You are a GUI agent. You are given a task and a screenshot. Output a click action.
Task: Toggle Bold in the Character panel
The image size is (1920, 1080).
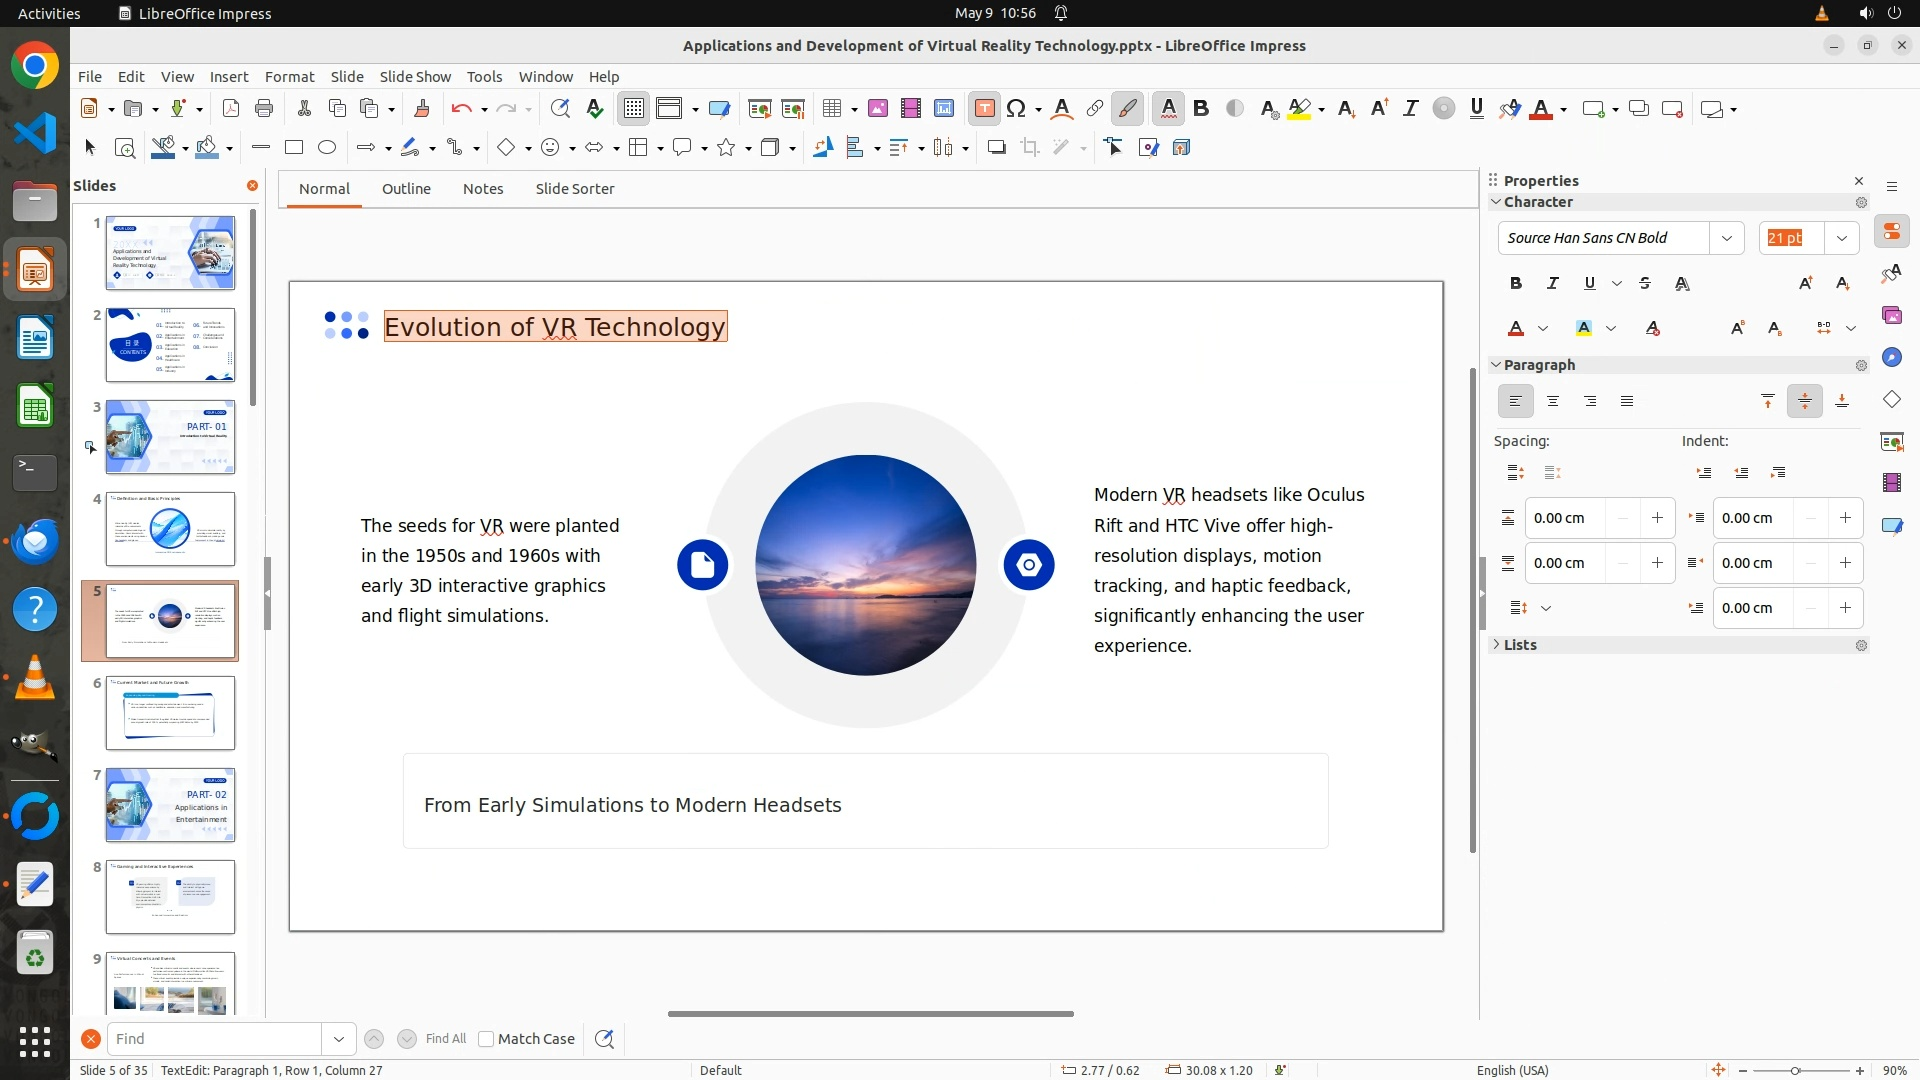pos(1516,284)
